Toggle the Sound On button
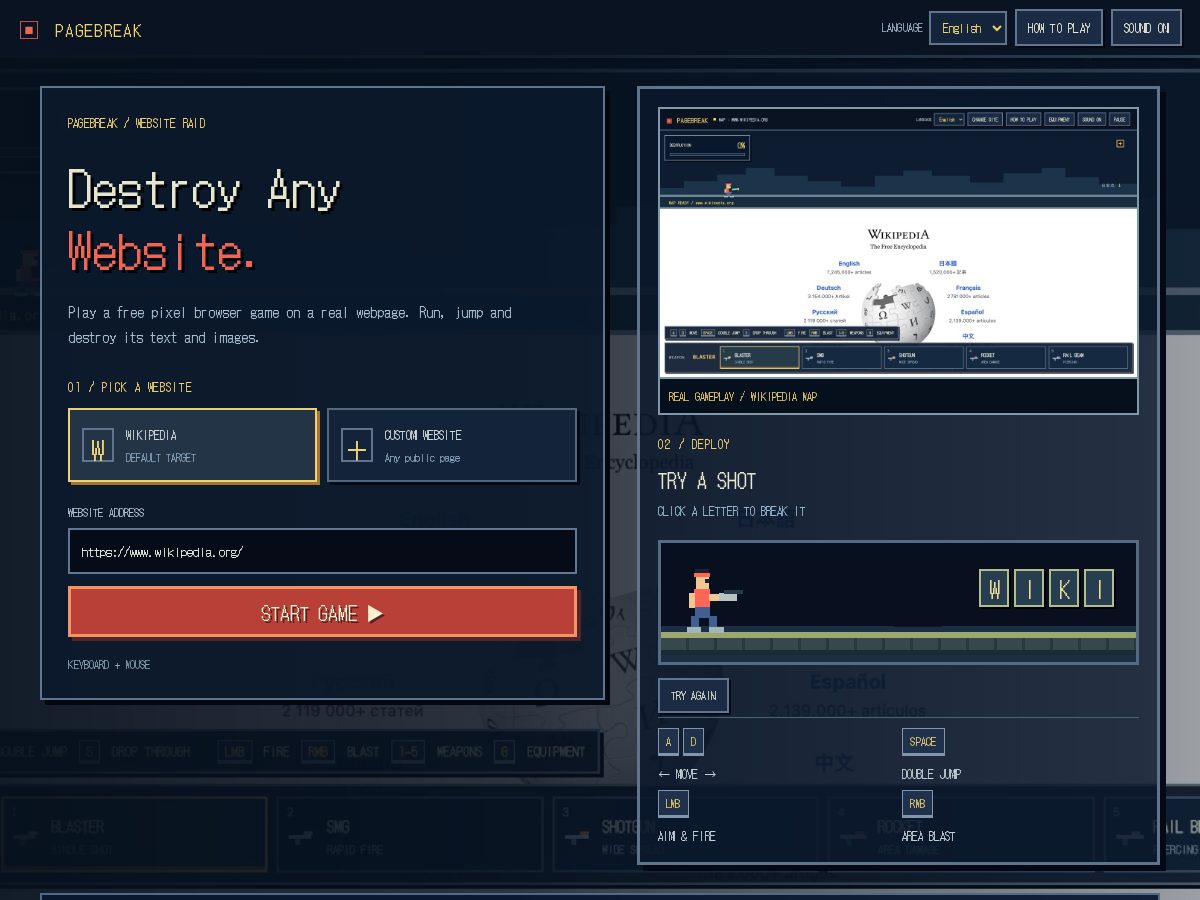The image size is (1200, 900). point(1147,28)
